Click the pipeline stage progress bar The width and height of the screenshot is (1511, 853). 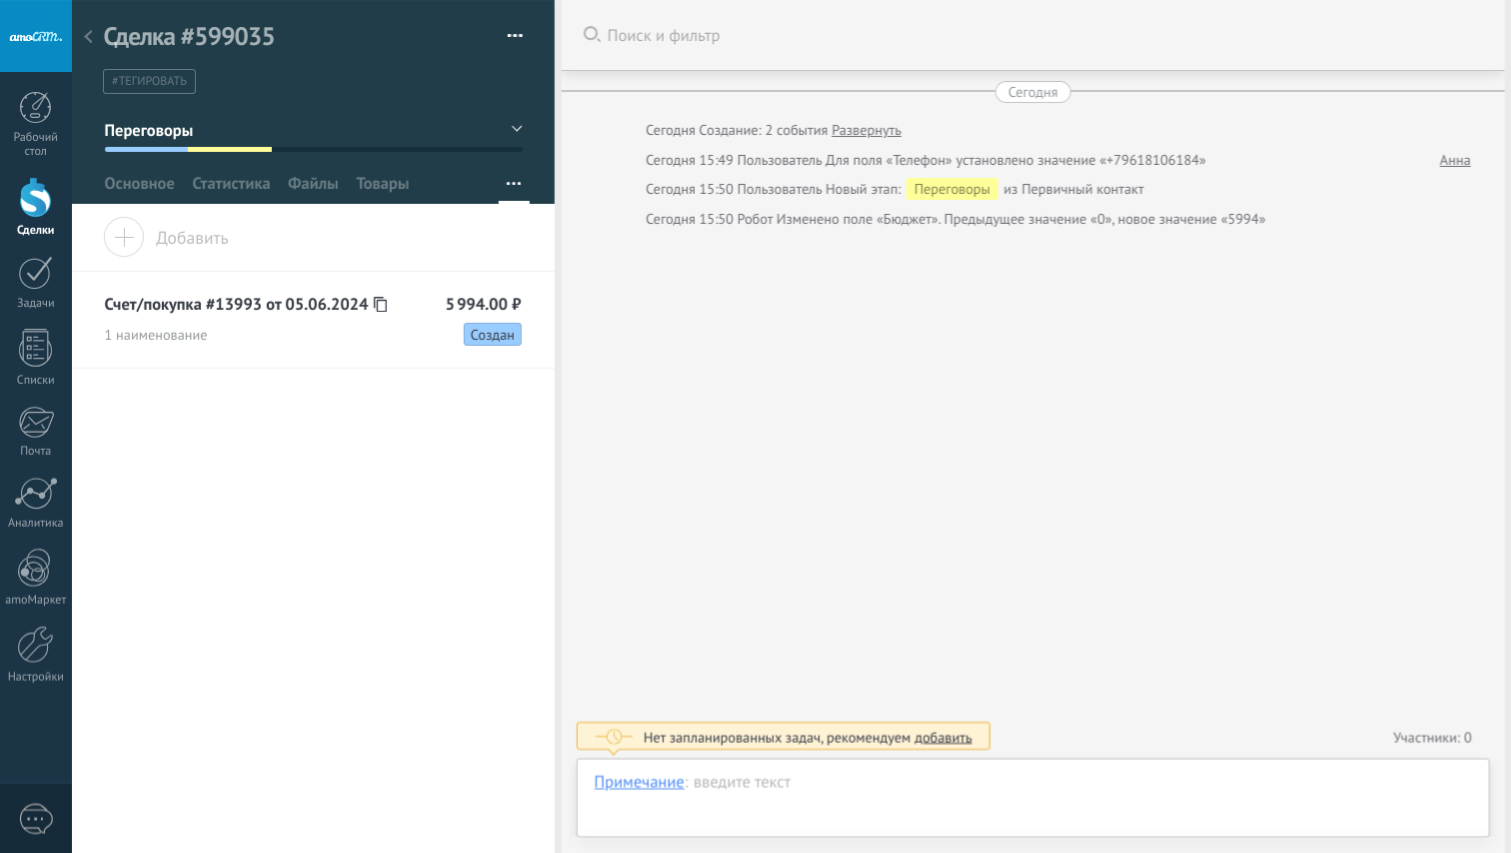(x=313, y=150)
